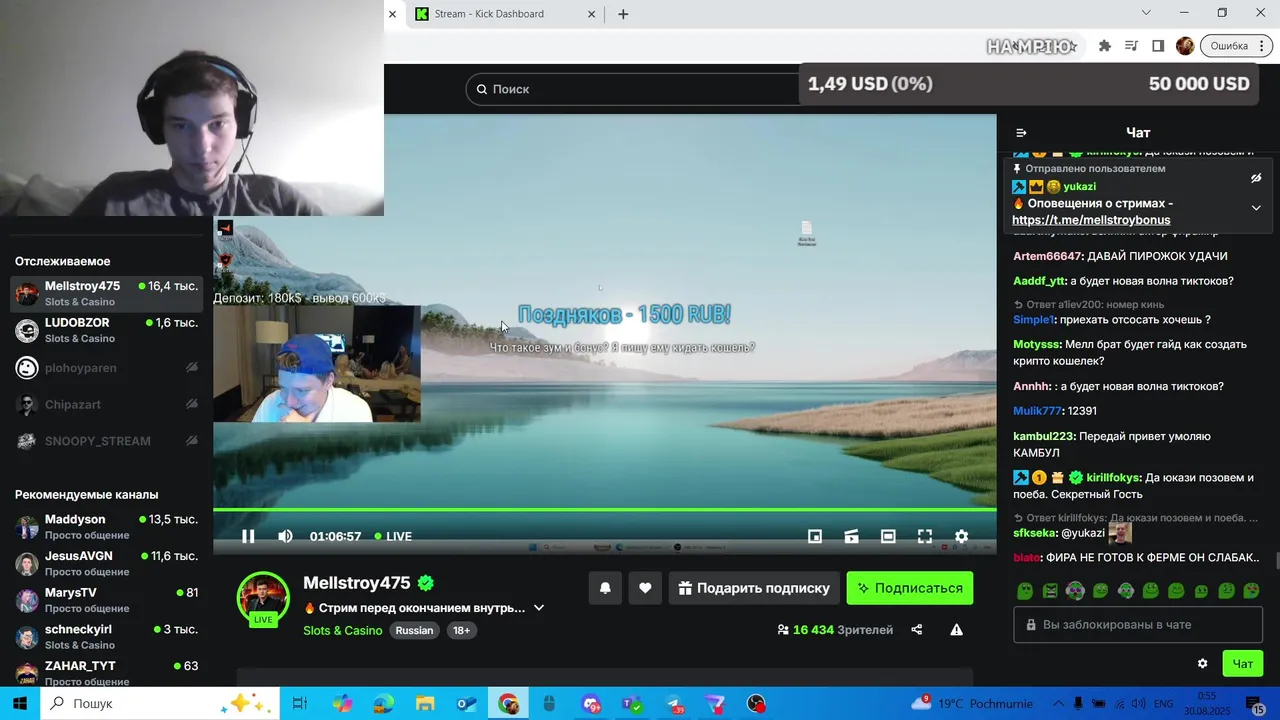Viewport: 1280px width, 720px height.
Task: Open Windows notification center
Action: tap(1255, 707)
